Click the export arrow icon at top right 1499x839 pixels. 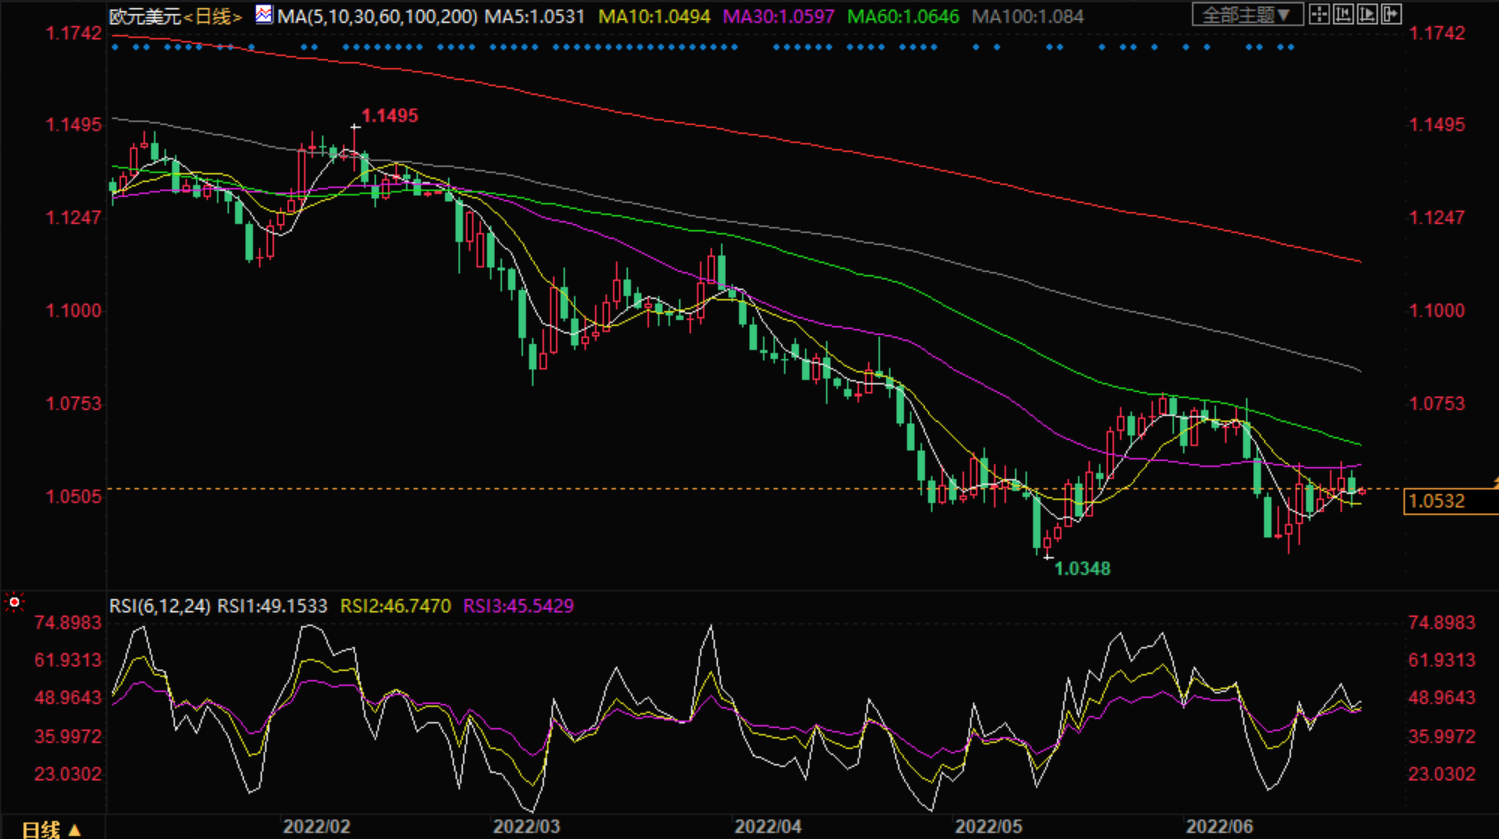(1391, 15)
